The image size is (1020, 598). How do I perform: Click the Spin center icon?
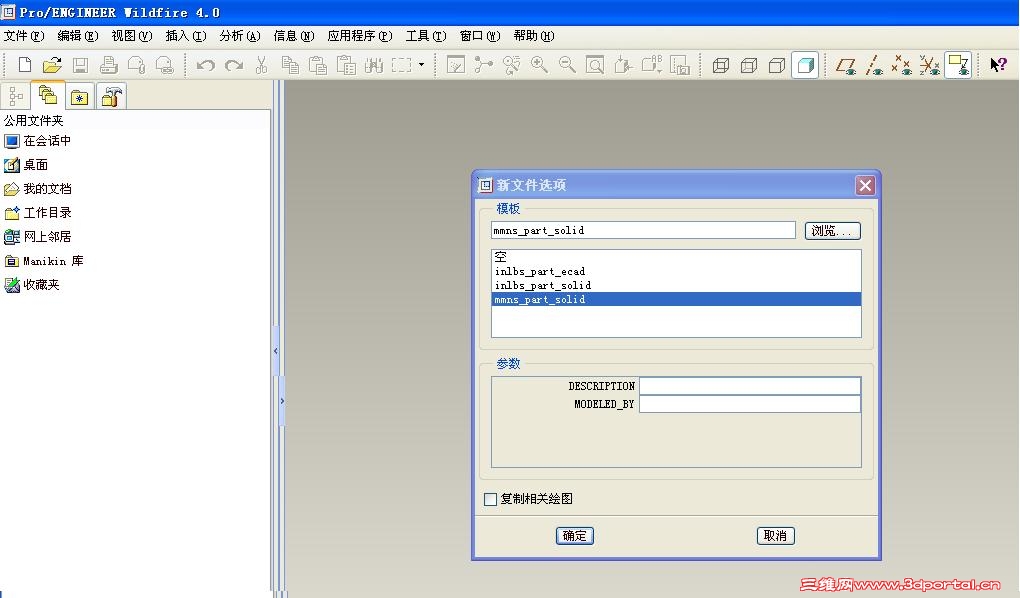click(483, 64)
